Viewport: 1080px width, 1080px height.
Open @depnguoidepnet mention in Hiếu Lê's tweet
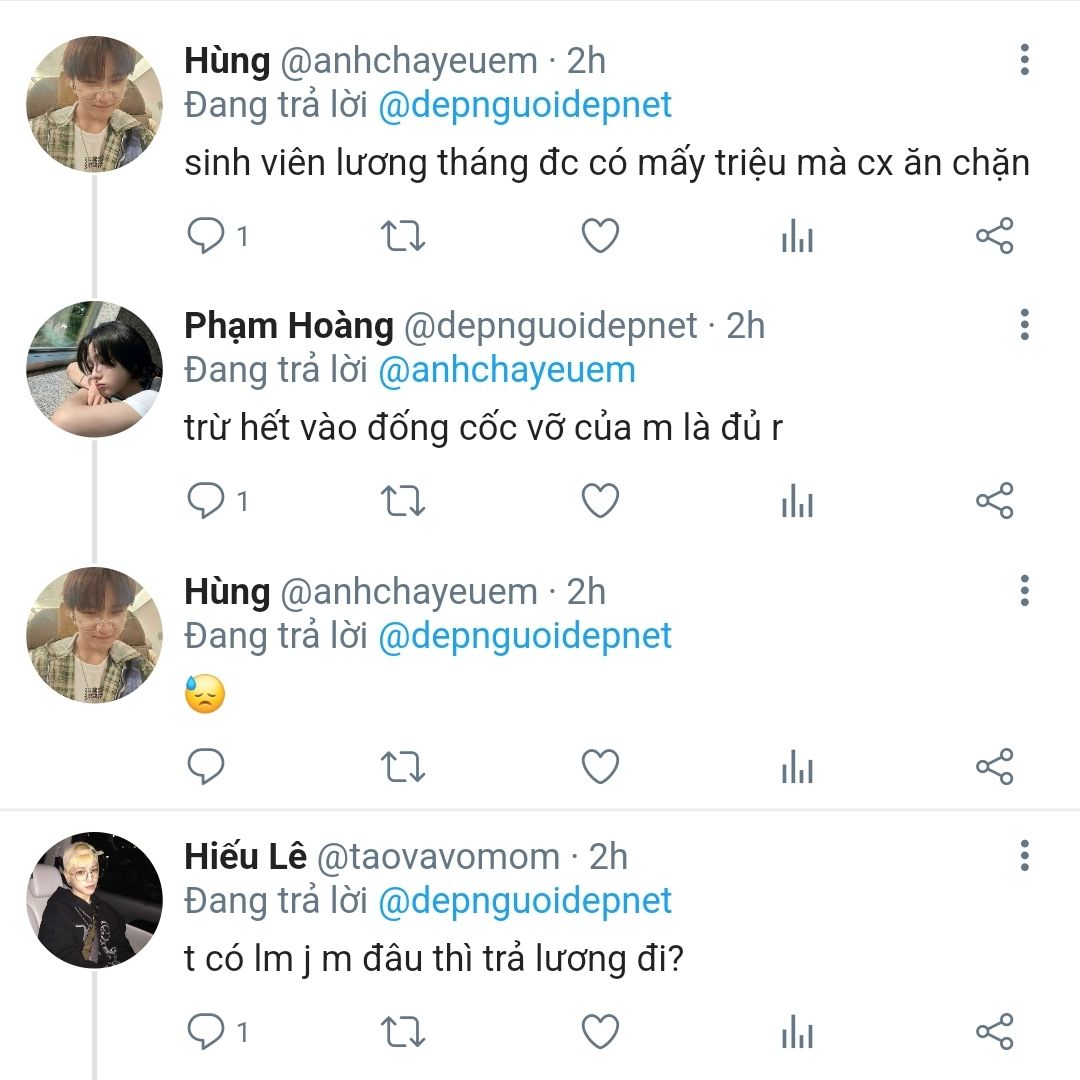tap(525, 901)
